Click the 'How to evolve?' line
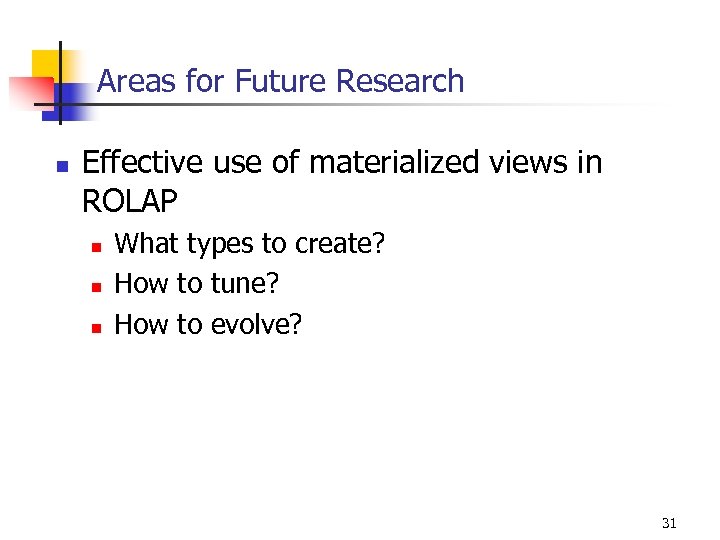720x540 pixels. tap(208, 324)
